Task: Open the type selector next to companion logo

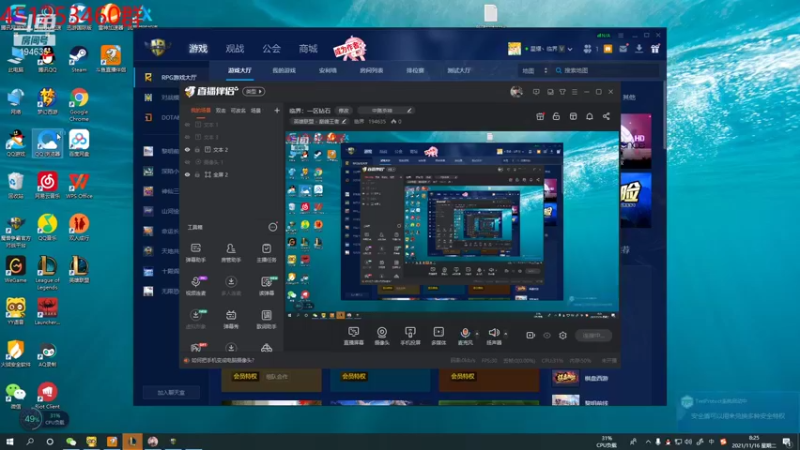Action: click(x=254, y=92)
